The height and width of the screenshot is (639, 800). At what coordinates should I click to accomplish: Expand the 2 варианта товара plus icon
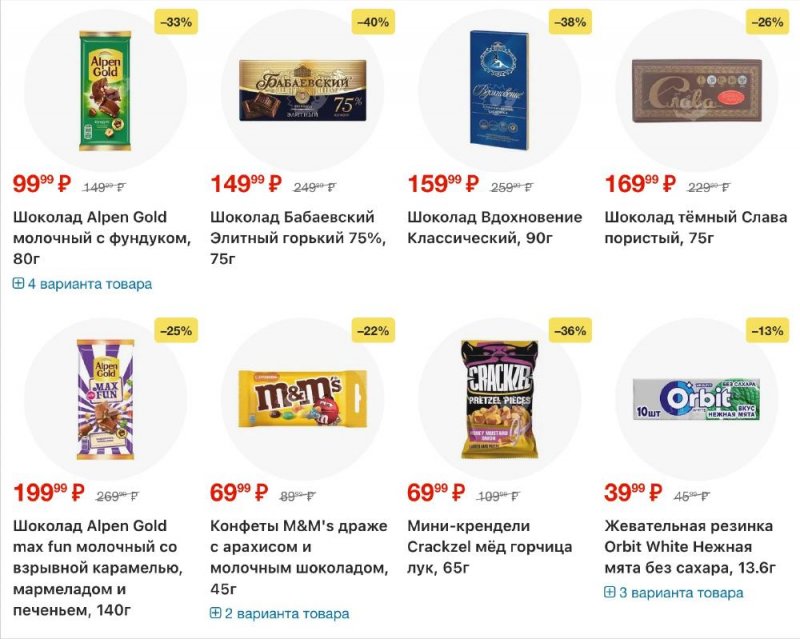[x=215, y=613]
